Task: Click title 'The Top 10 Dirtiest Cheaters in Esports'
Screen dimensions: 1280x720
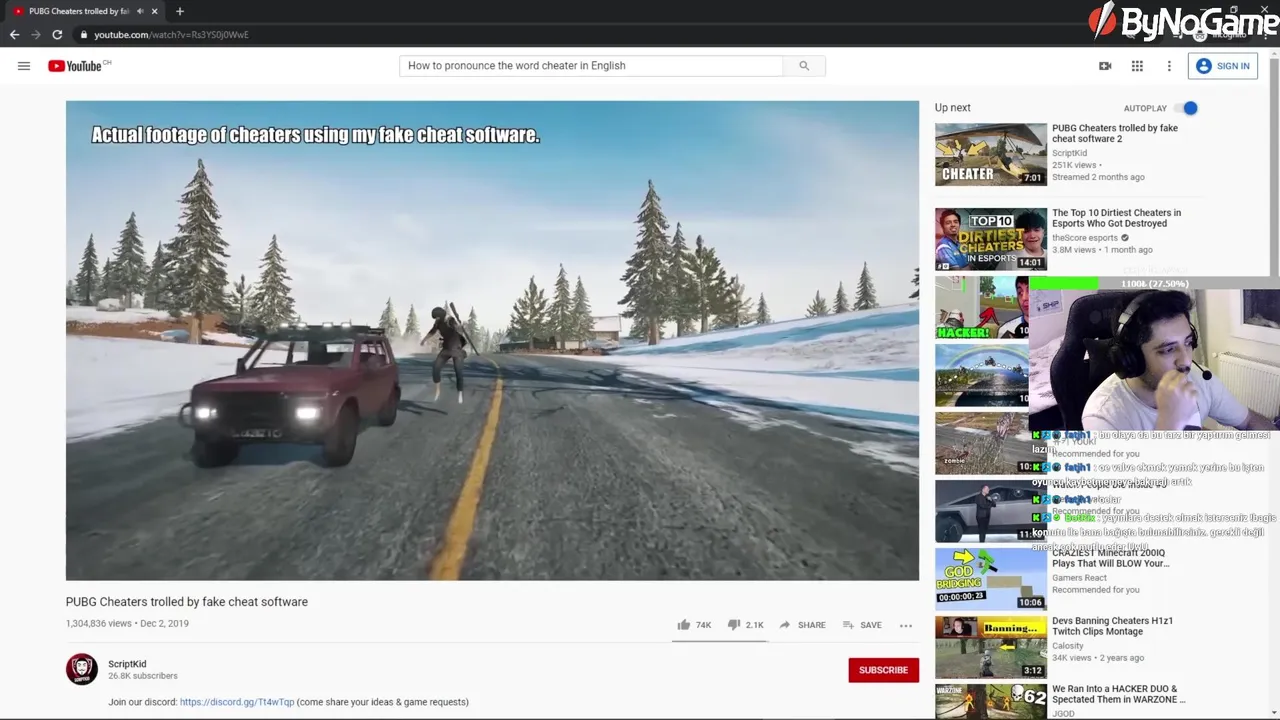Action: tap(1116, 218)
